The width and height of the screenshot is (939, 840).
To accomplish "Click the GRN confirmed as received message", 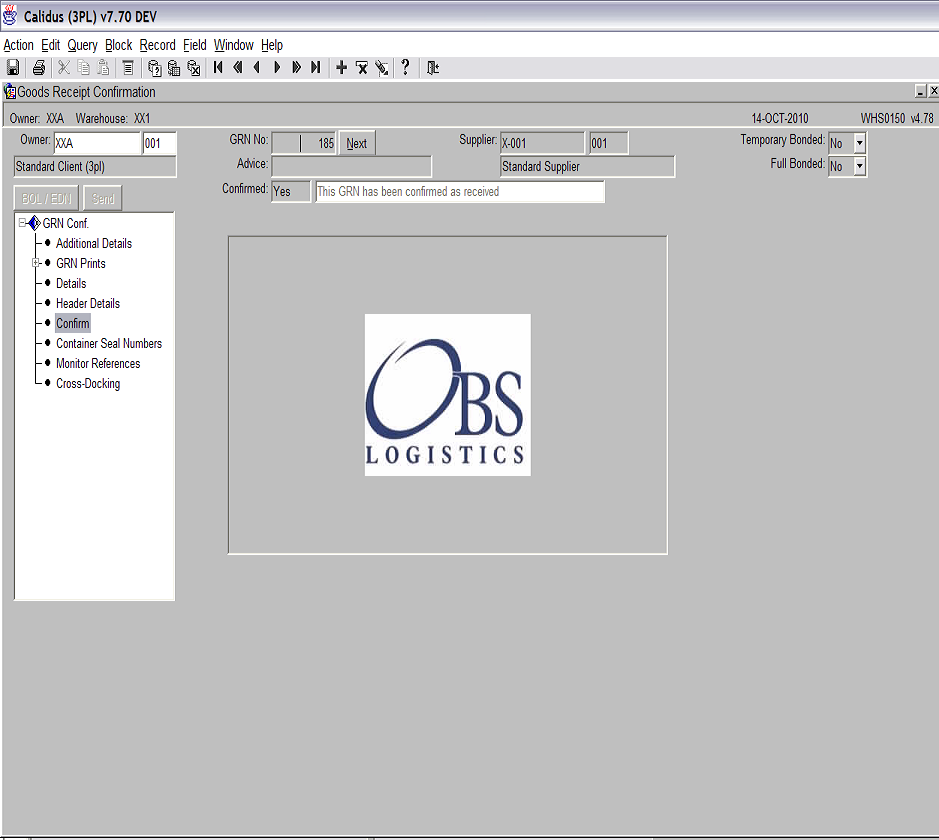I will 460,192.
